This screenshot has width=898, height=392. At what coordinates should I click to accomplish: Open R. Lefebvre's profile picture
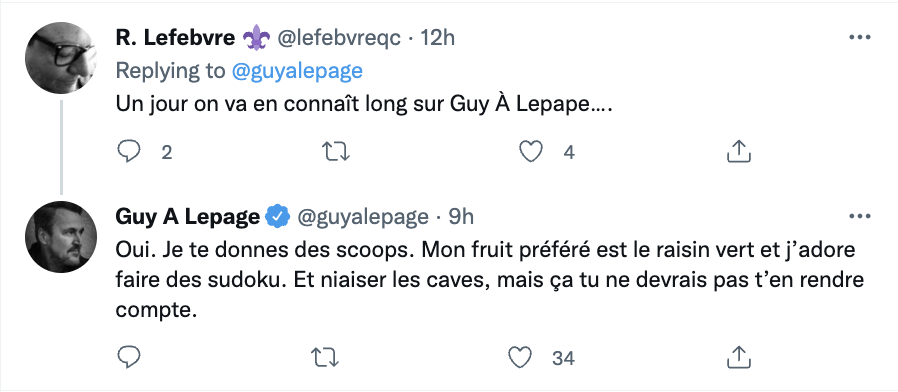(61, 58)
